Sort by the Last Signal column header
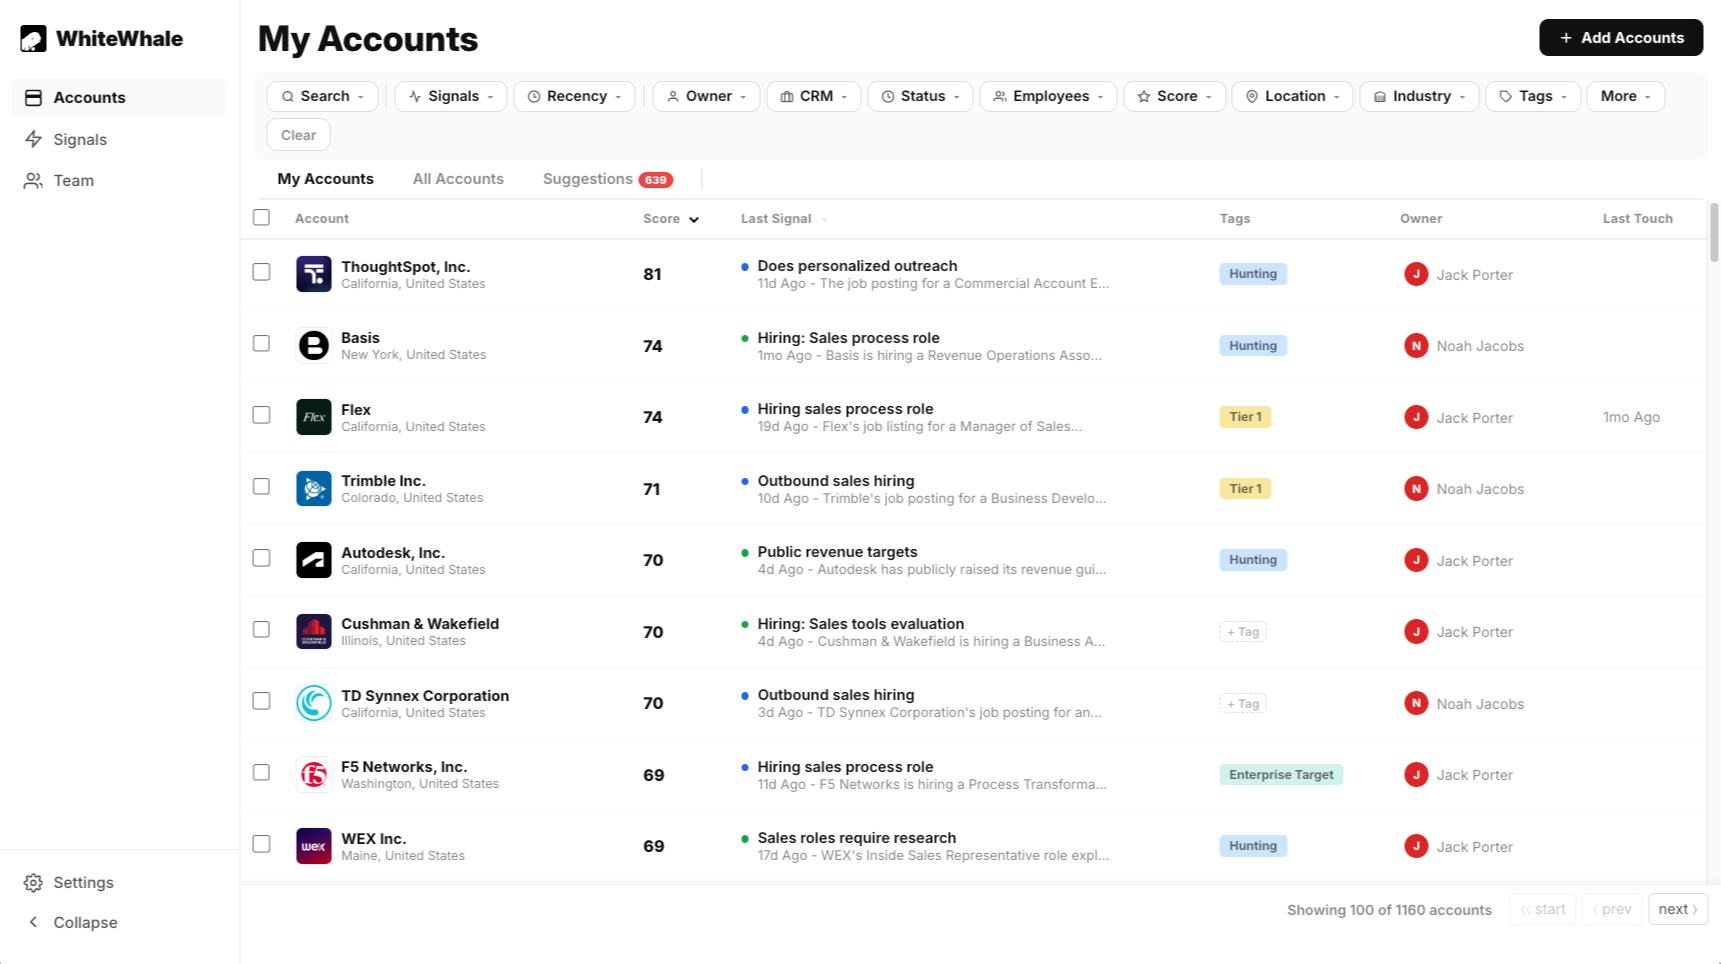The height and width of the screenshot is (964, 1721). pyautogui.click(x=785, y=219)
